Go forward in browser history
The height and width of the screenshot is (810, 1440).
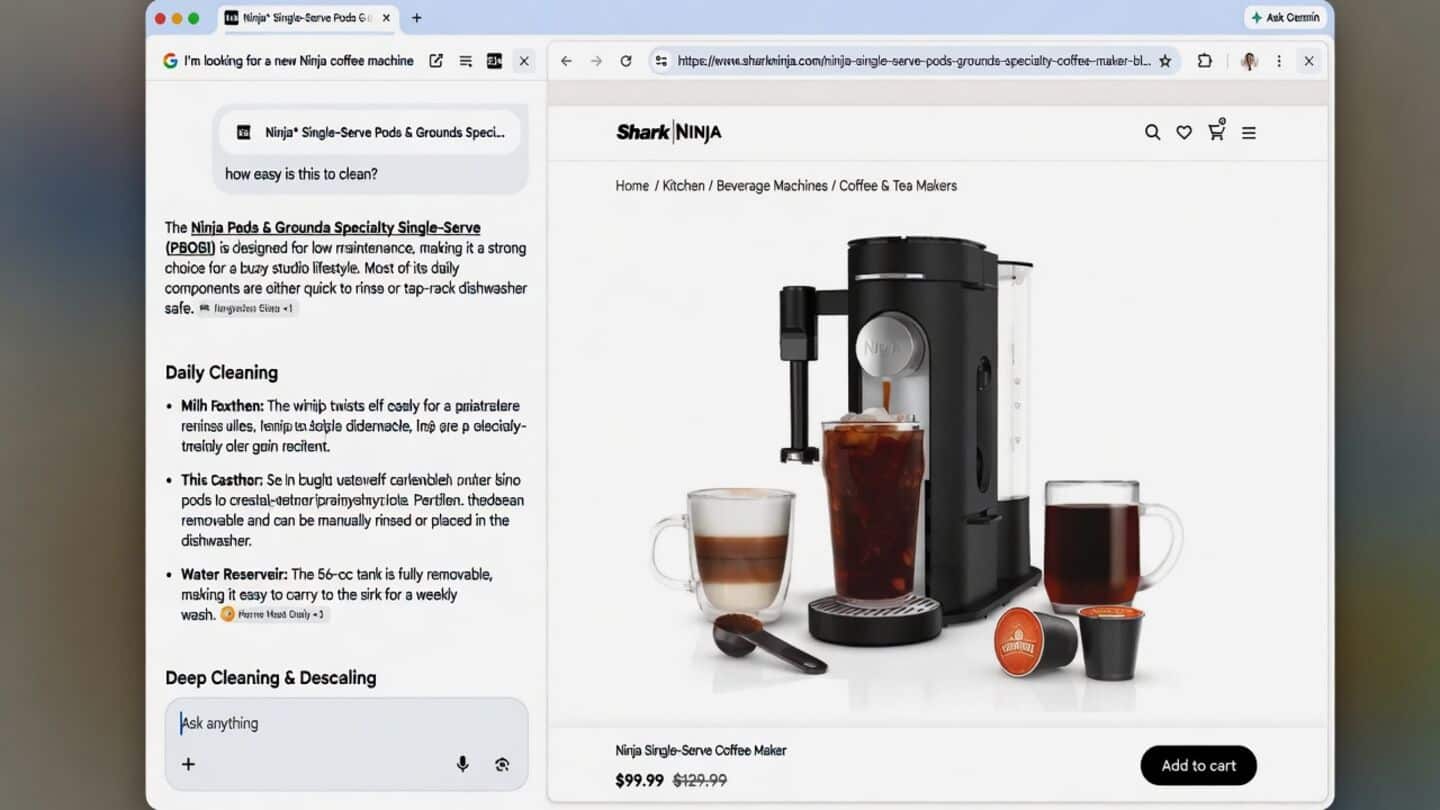596,61
